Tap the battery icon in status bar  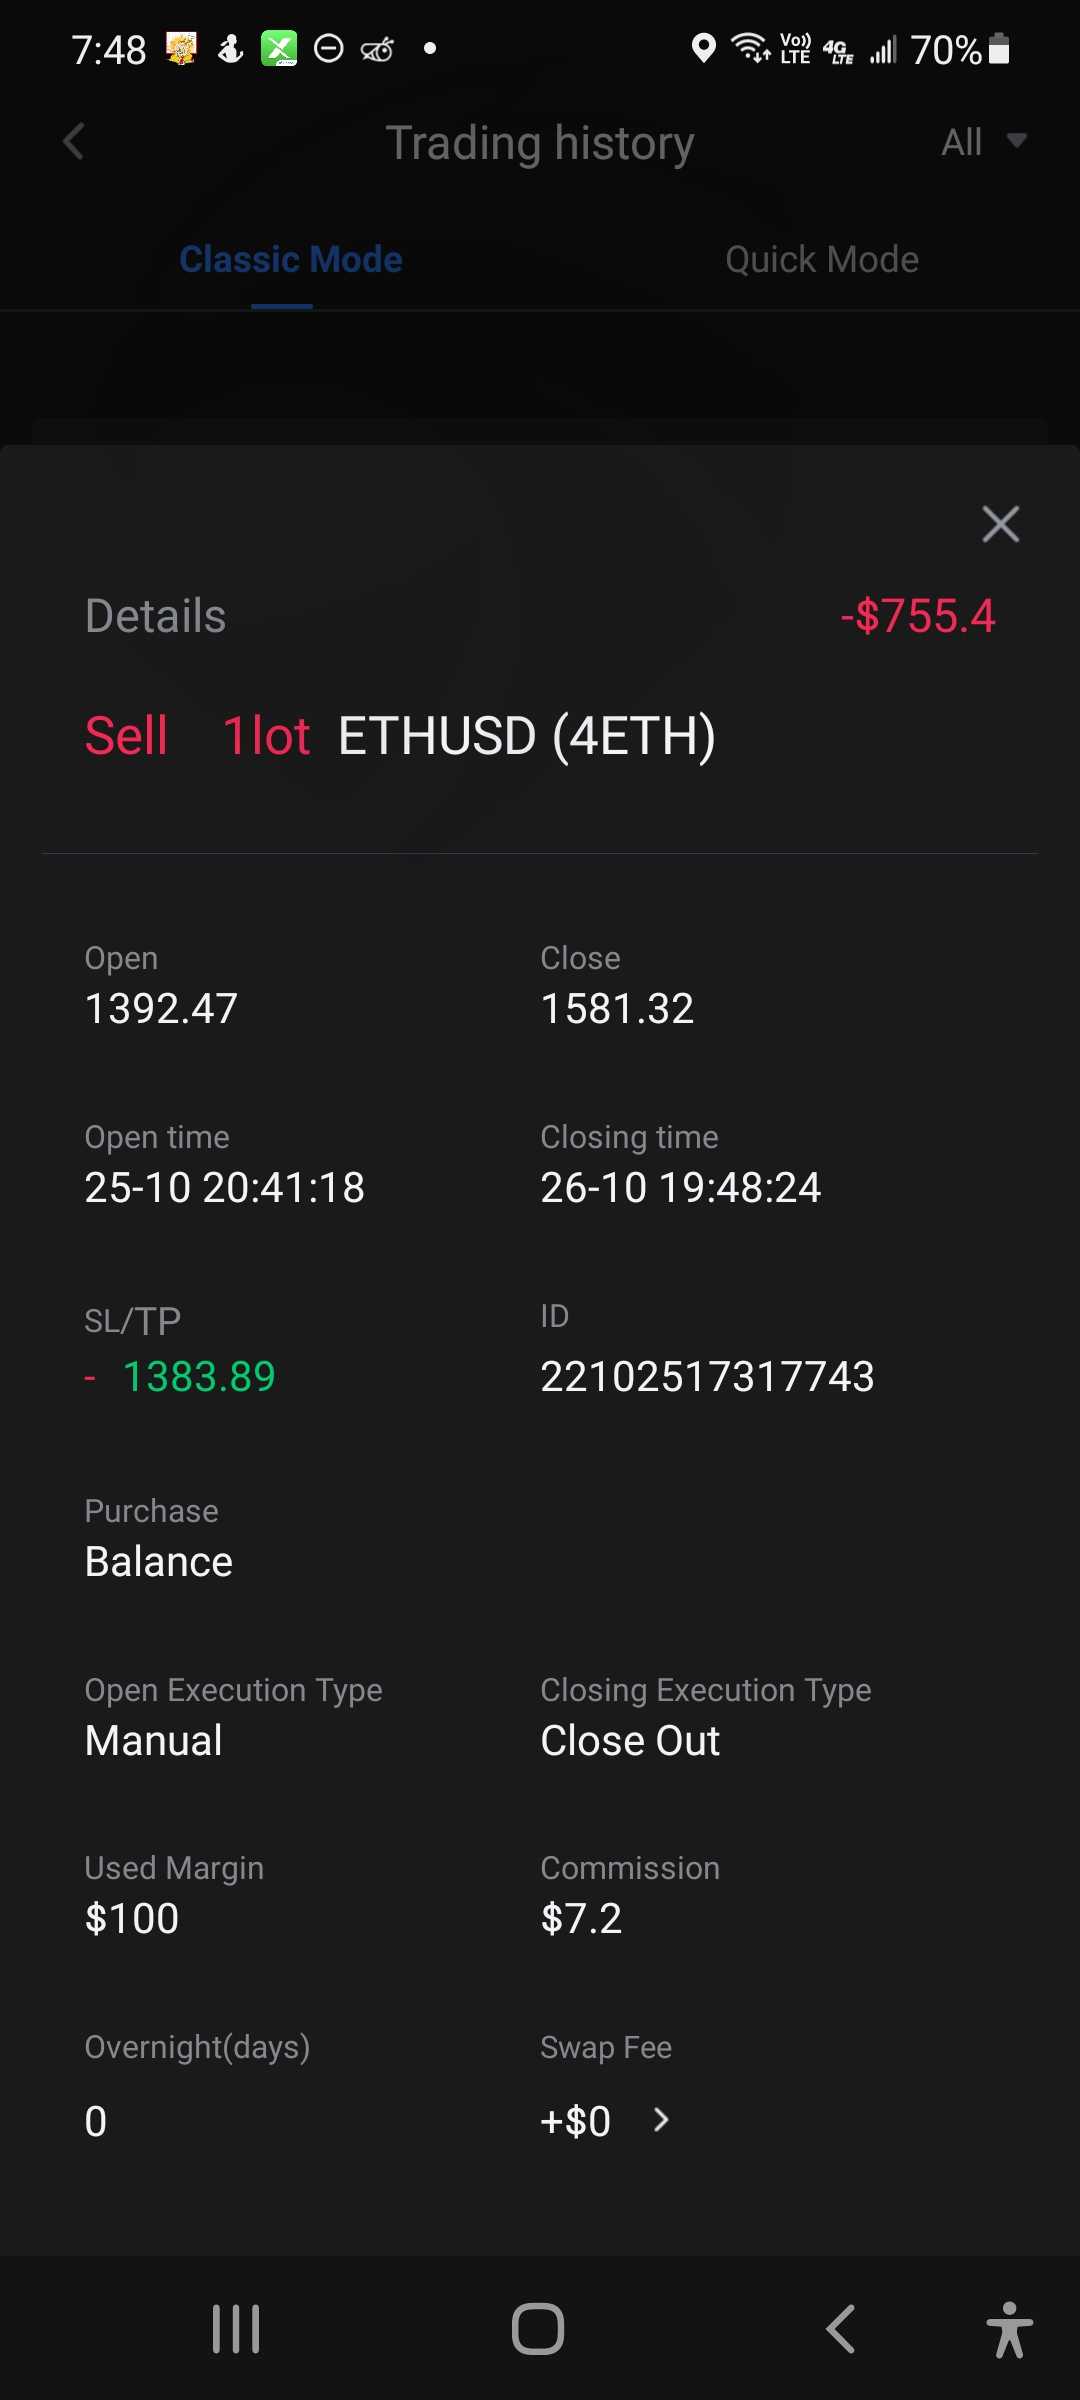click(999, 48)
